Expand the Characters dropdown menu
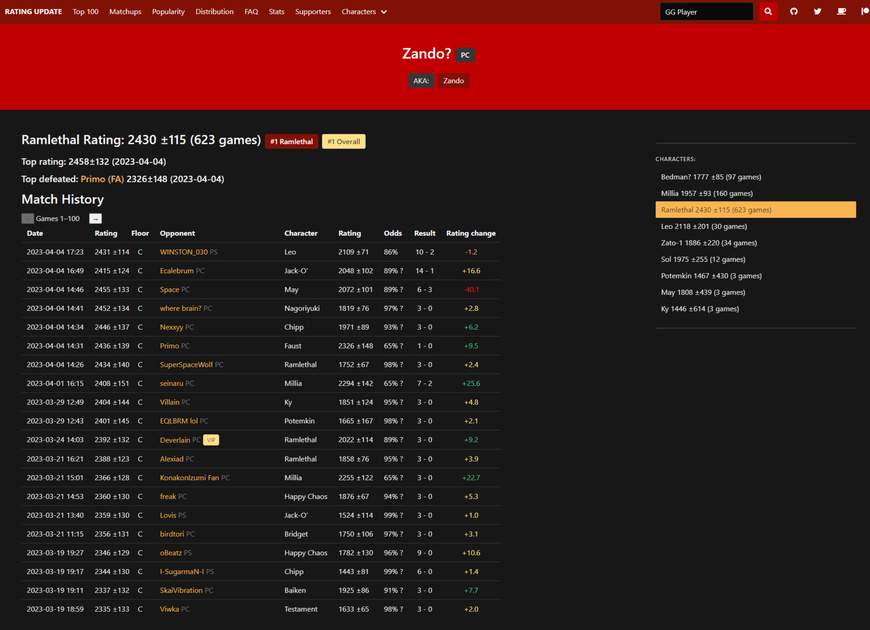 coord(364,12)
